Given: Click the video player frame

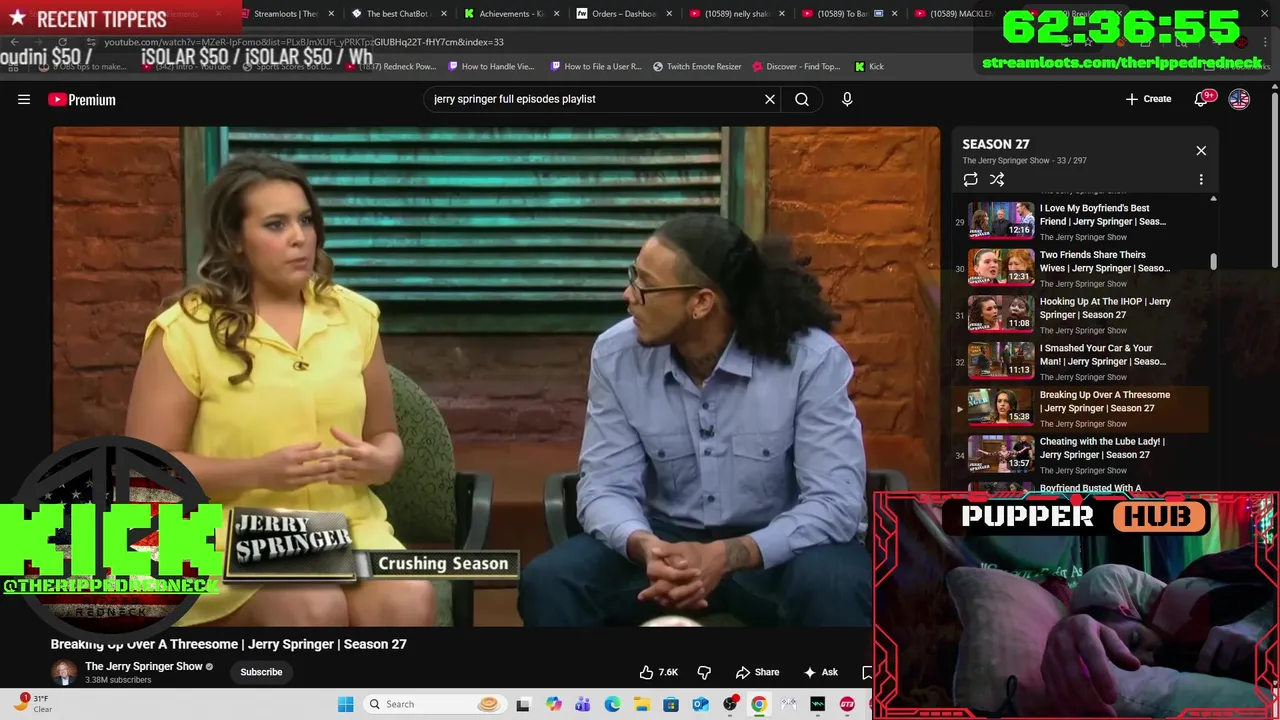Looking at the screenshot, I should [x=496, y=376].
